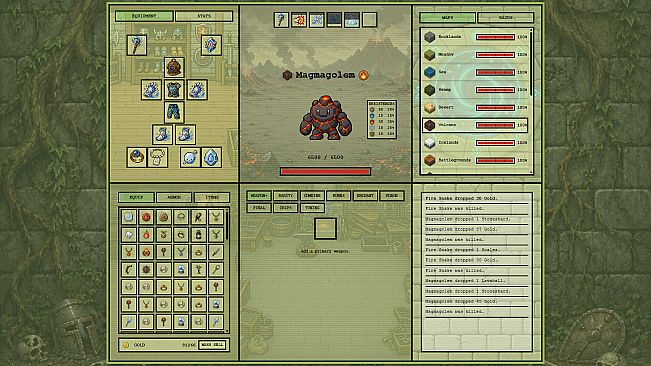
Task: Click the Desert map cube icon
Action: (x=430, y=107)
